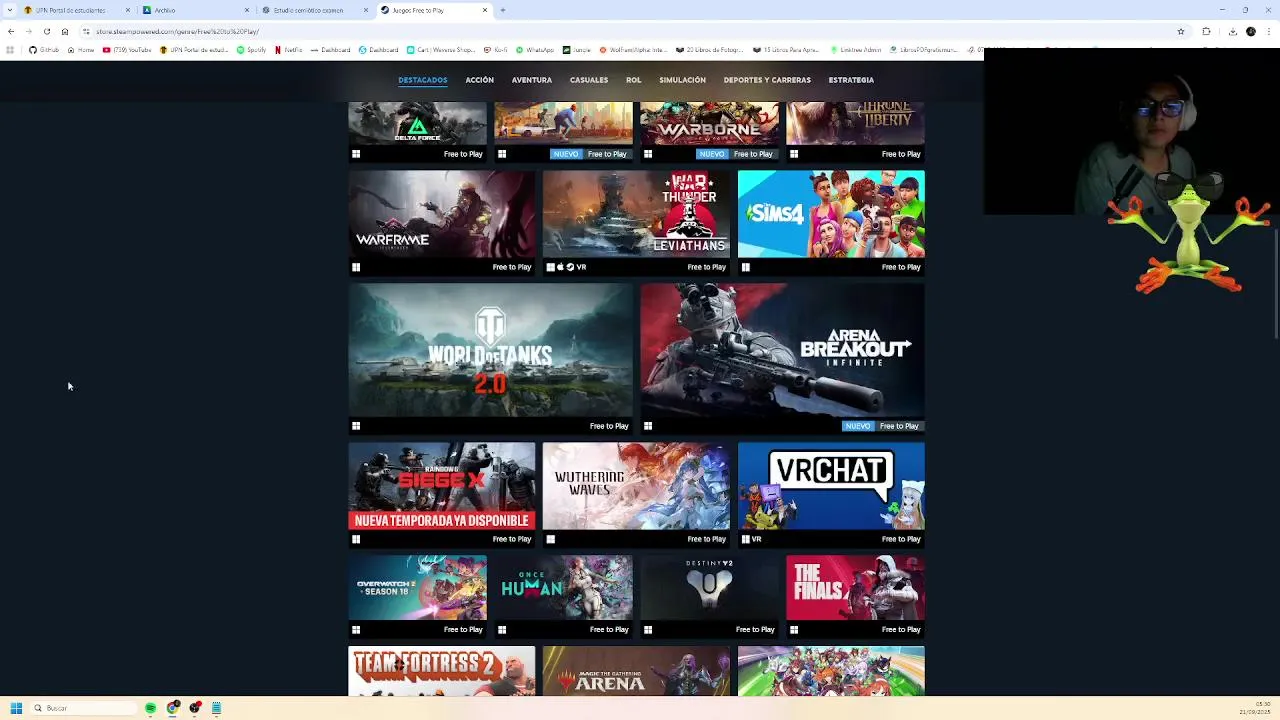The height and width of the screenshot is (720, 1280).
Task: Open the Once Human game card
Action: tap(563, 596)
